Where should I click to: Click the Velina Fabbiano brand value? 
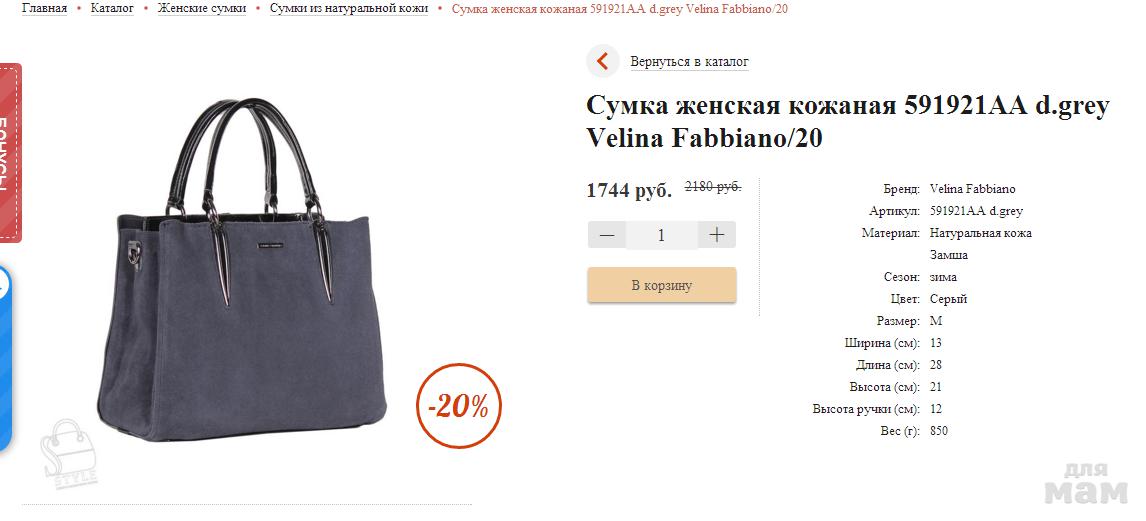972,189
